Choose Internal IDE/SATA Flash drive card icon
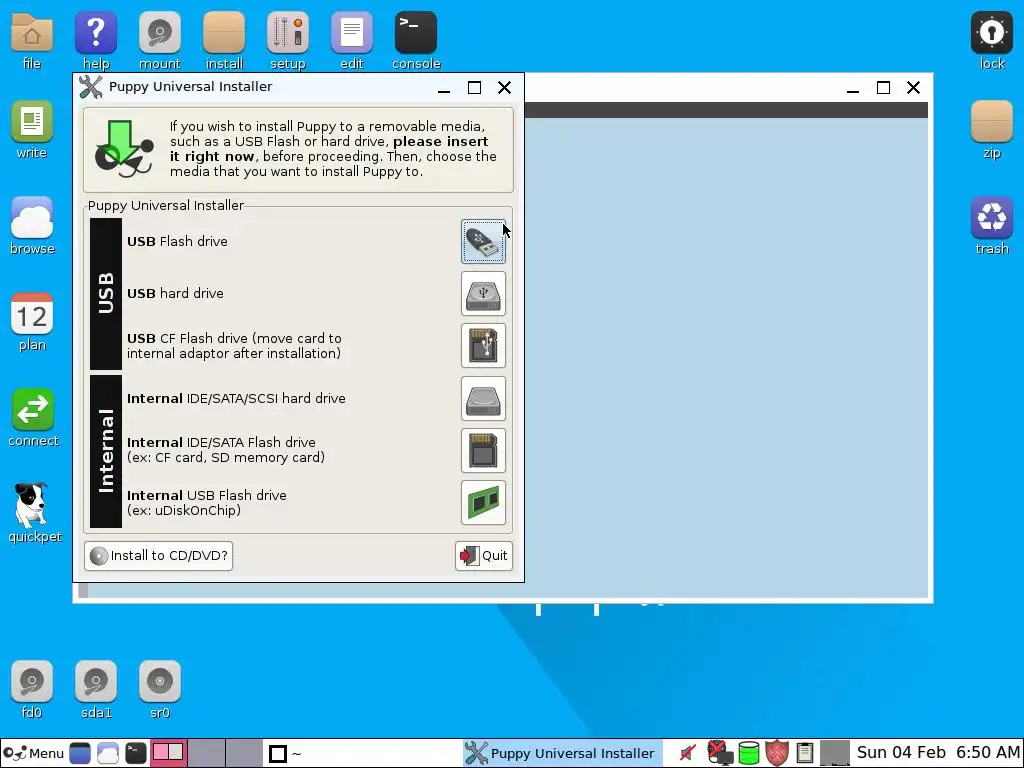The width and height of the screenshot is (1024, 768). tap(483, 451)
